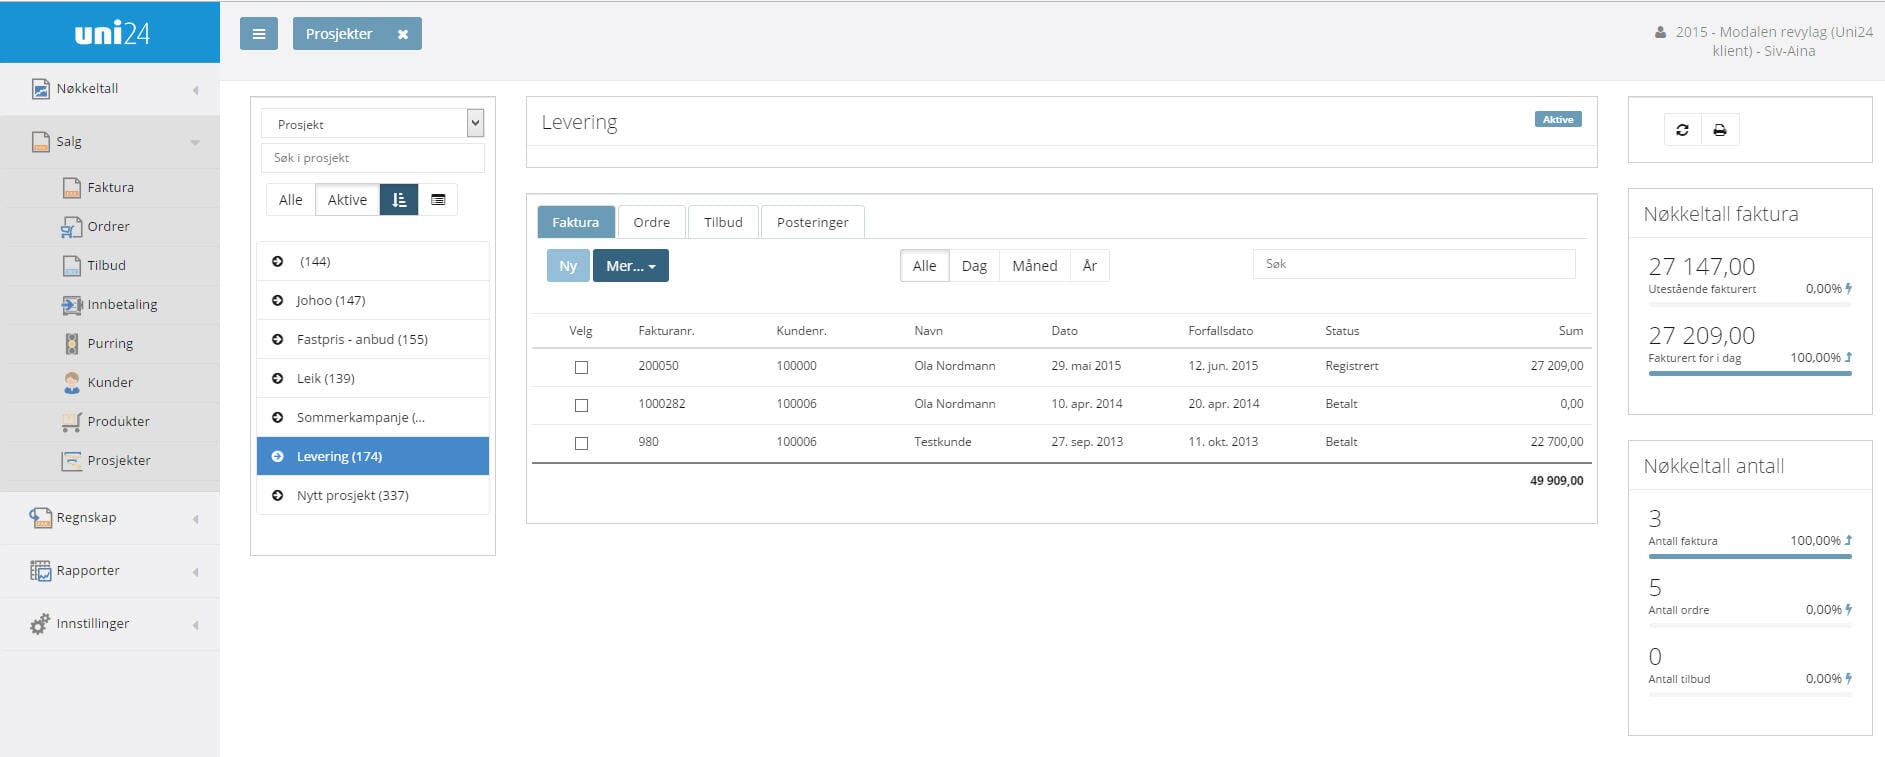Switch to the Ordre tab
Image resolution: width=1885 pixels, height=757 pixels.
click(x=651, y=222)
